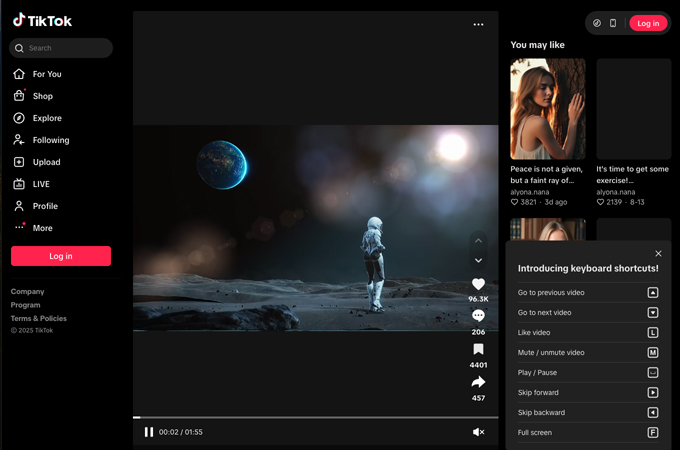Click the astronaut video frame

pos(316,228)
